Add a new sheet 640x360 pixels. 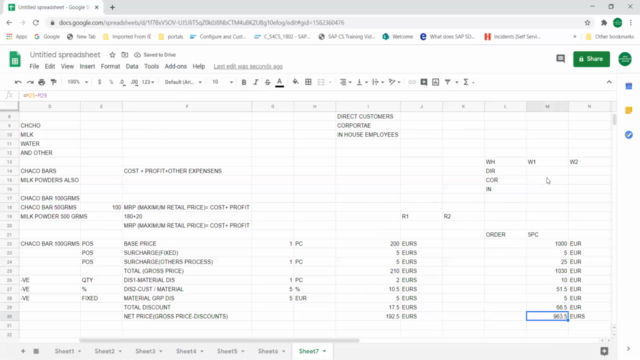pos(23,351)
